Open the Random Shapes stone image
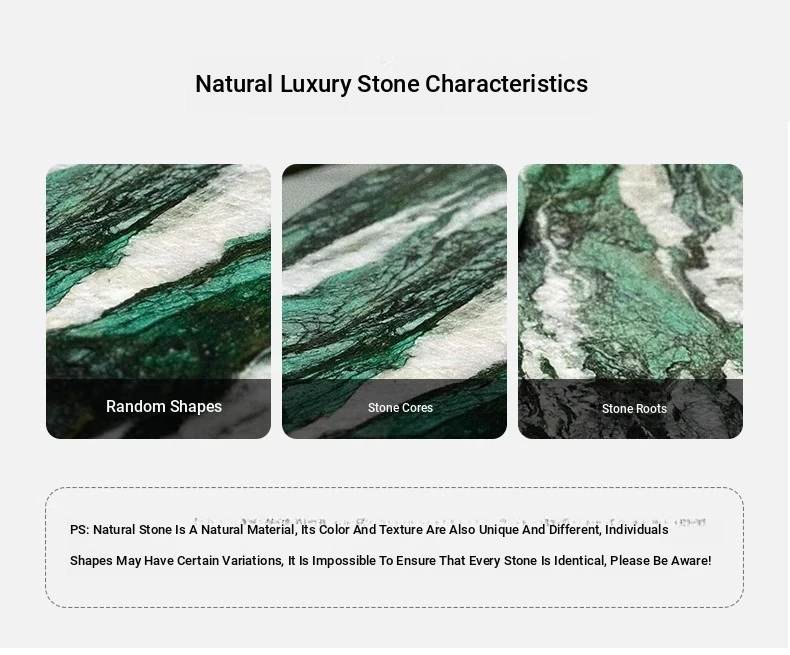Image resolution: width=790 pixels, height=655 pixels. coord(158,270)
